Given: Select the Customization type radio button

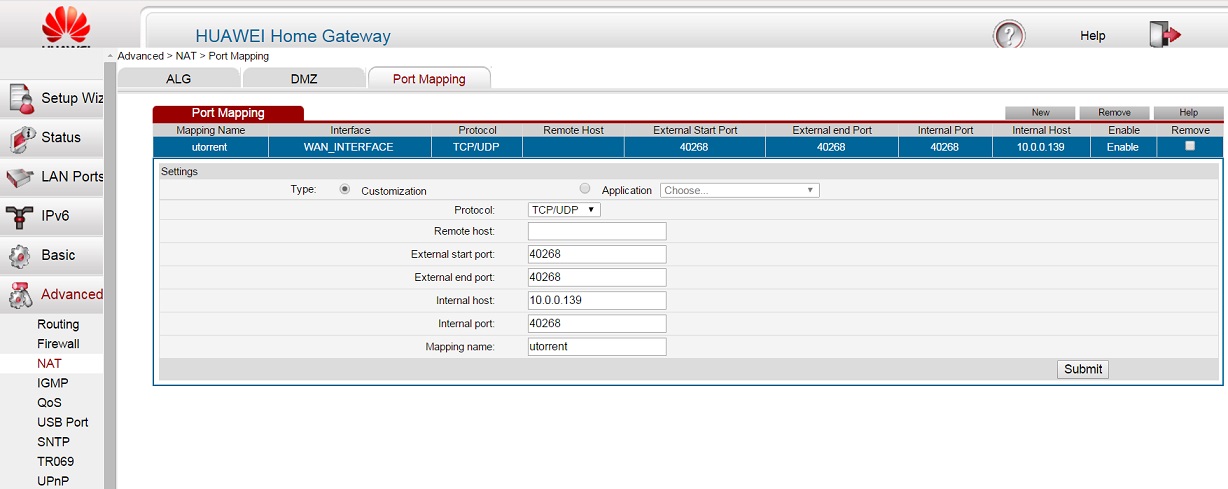Looking at the screenshot, I should (x=345, y=189).
